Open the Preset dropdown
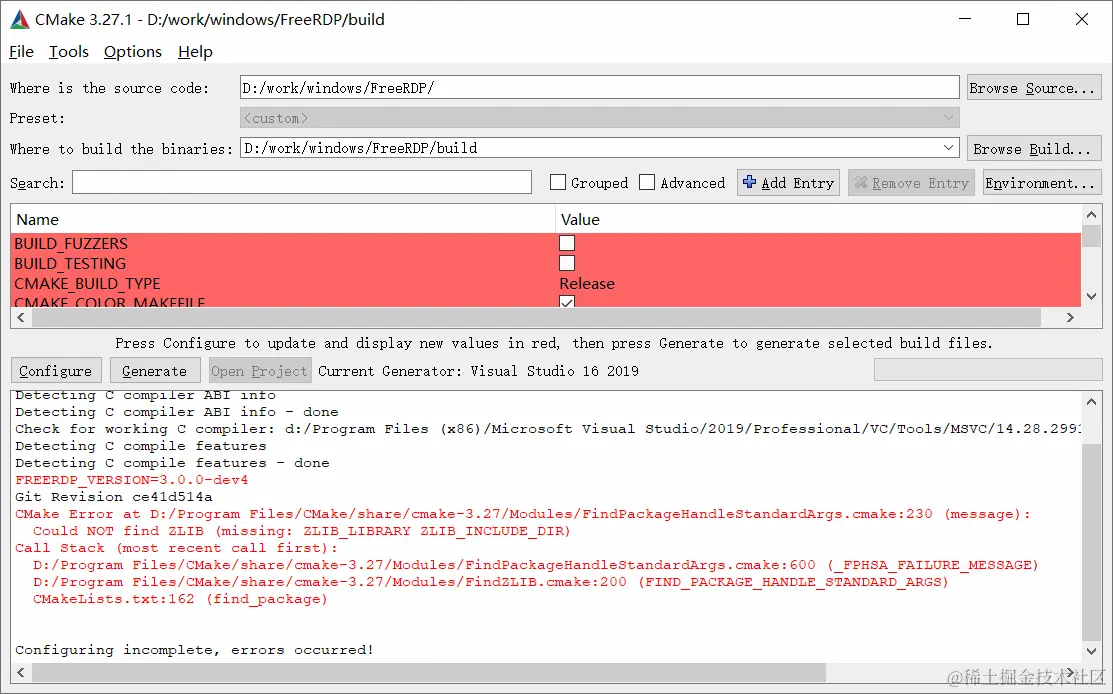 click(948, 118)
